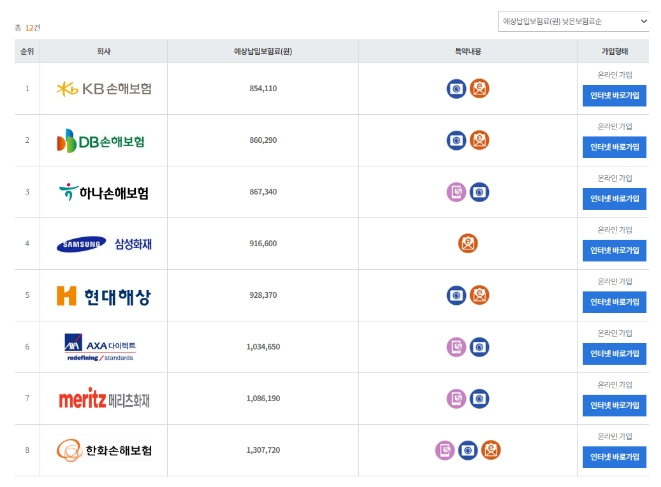Click 인터넷 바로가입 button for 현대해상

point(614,302)
